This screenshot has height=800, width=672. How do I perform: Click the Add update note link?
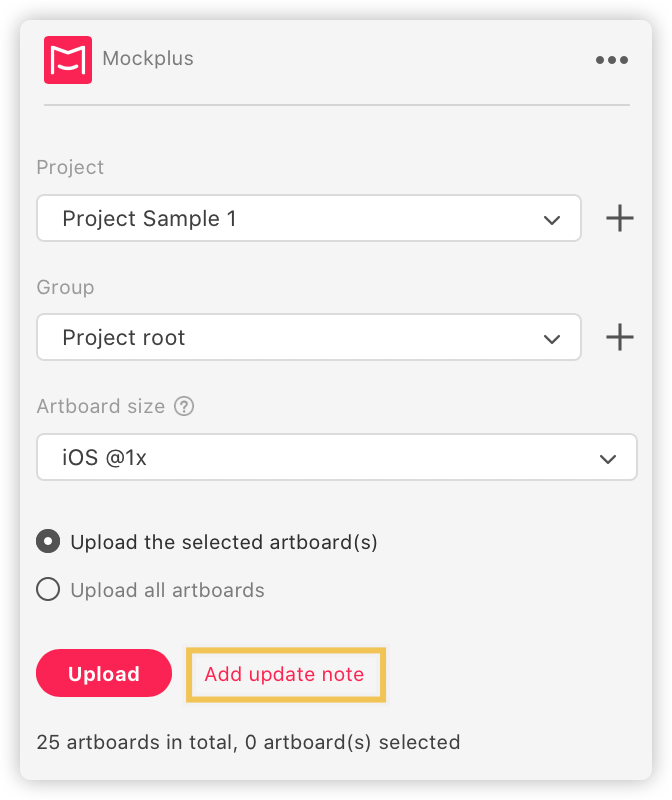click(x=285, y=674)
